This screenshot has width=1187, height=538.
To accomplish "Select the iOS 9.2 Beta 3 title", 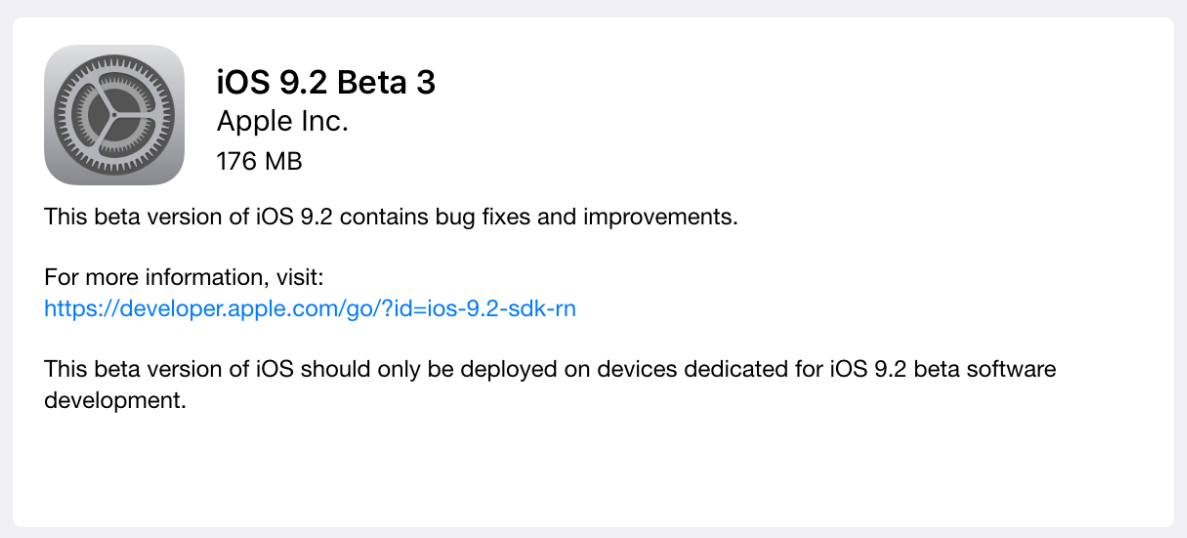I will [x=326, y=82].
